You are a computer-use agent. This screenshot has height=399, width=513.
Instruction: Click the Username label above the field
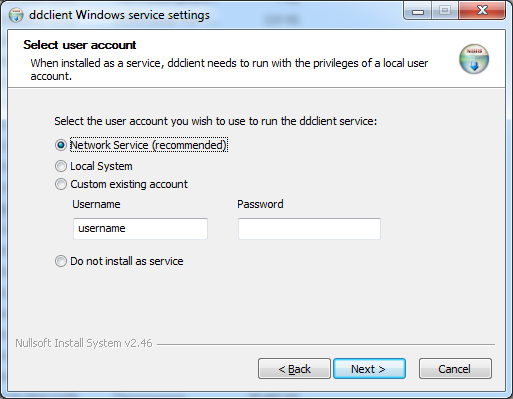[x=96, y=204]
